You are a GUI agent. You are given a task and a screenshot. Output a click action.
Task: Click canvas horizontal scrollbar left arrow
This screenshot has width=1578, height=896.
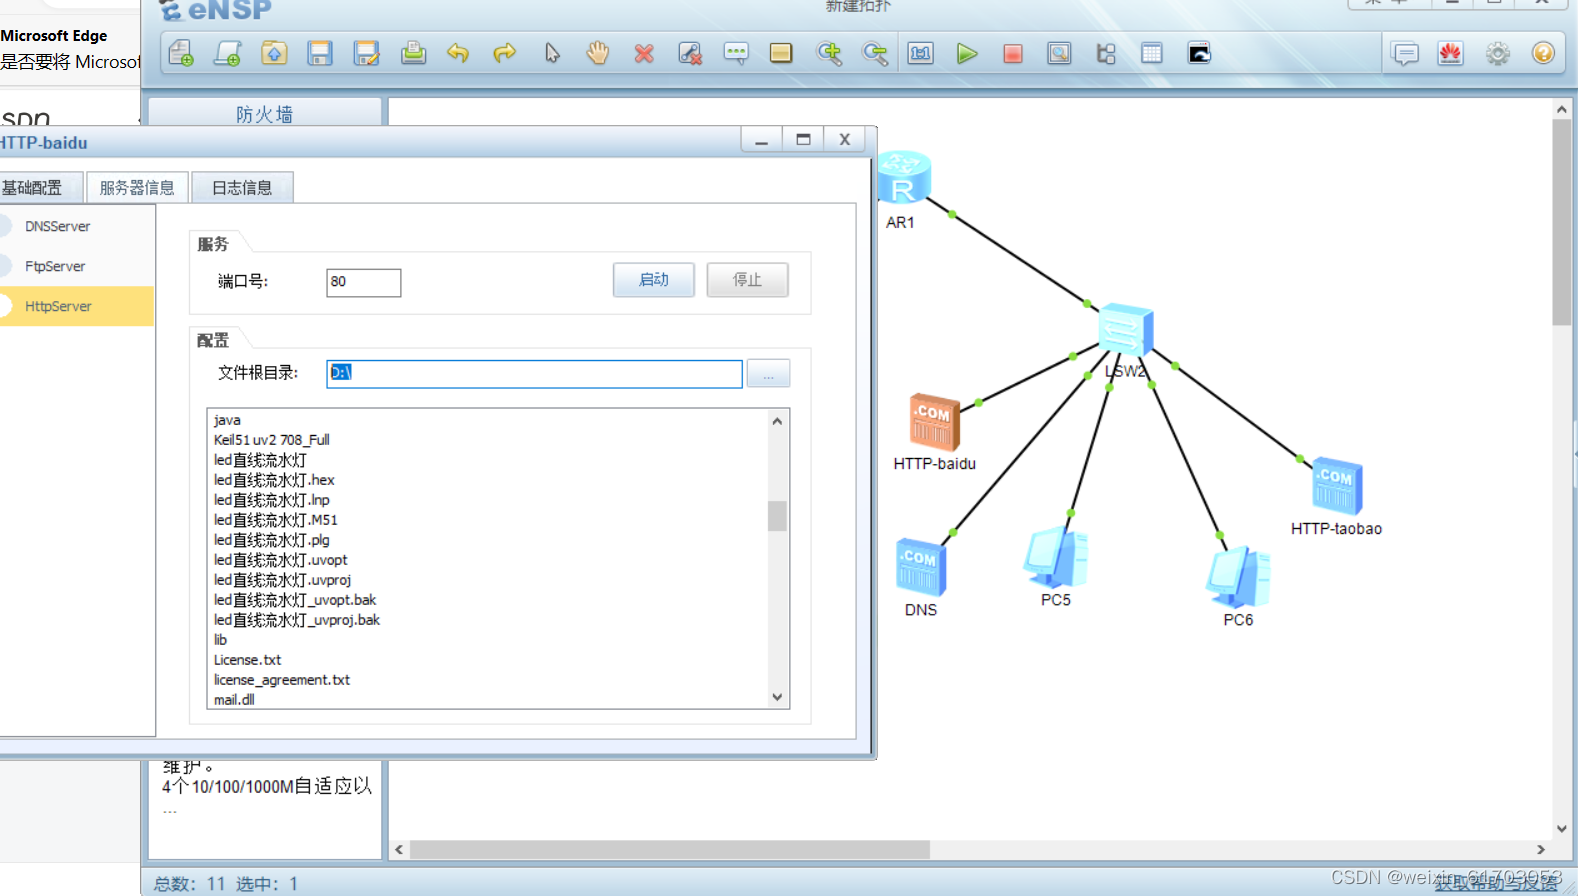399,850
